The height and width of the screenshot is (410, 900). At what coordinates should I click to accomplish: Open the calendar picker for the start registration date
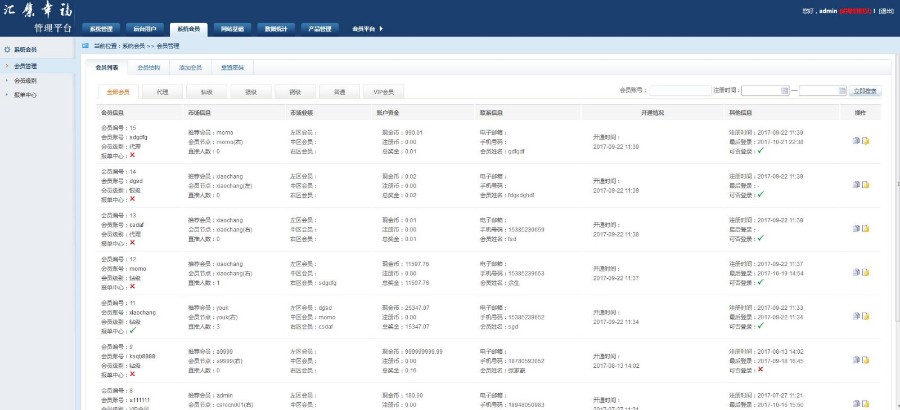785,91
